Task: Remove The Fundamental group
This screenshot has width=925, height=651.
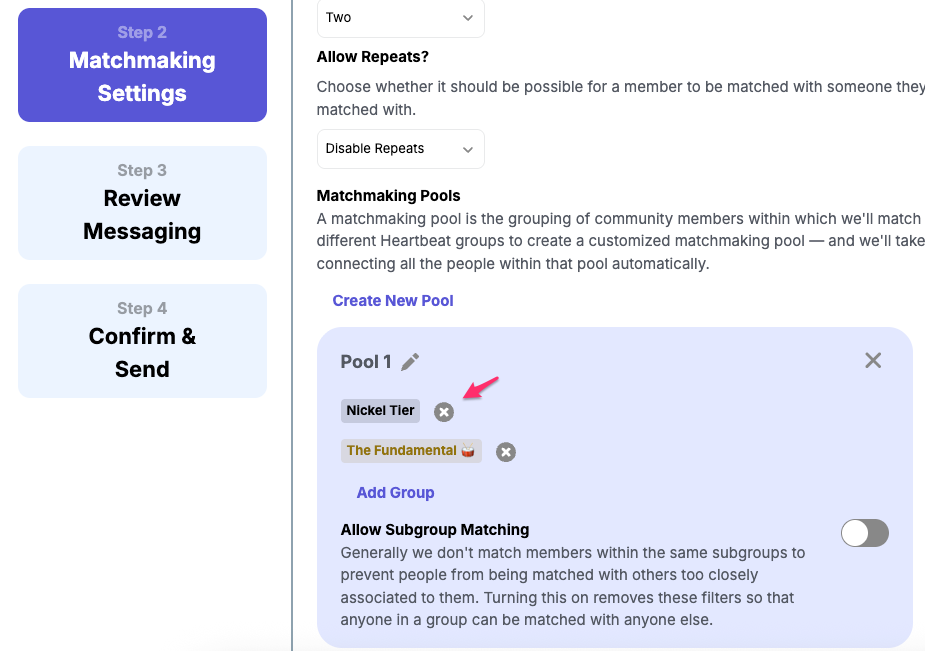Action: [506, 452]
